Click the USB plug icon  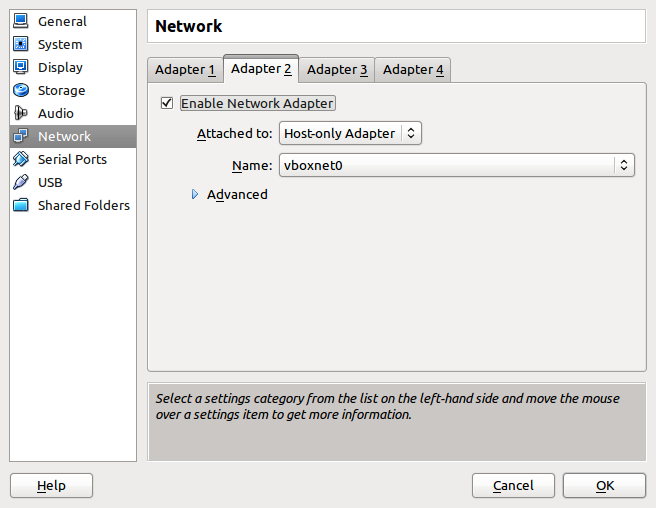[x=21, y=182]
